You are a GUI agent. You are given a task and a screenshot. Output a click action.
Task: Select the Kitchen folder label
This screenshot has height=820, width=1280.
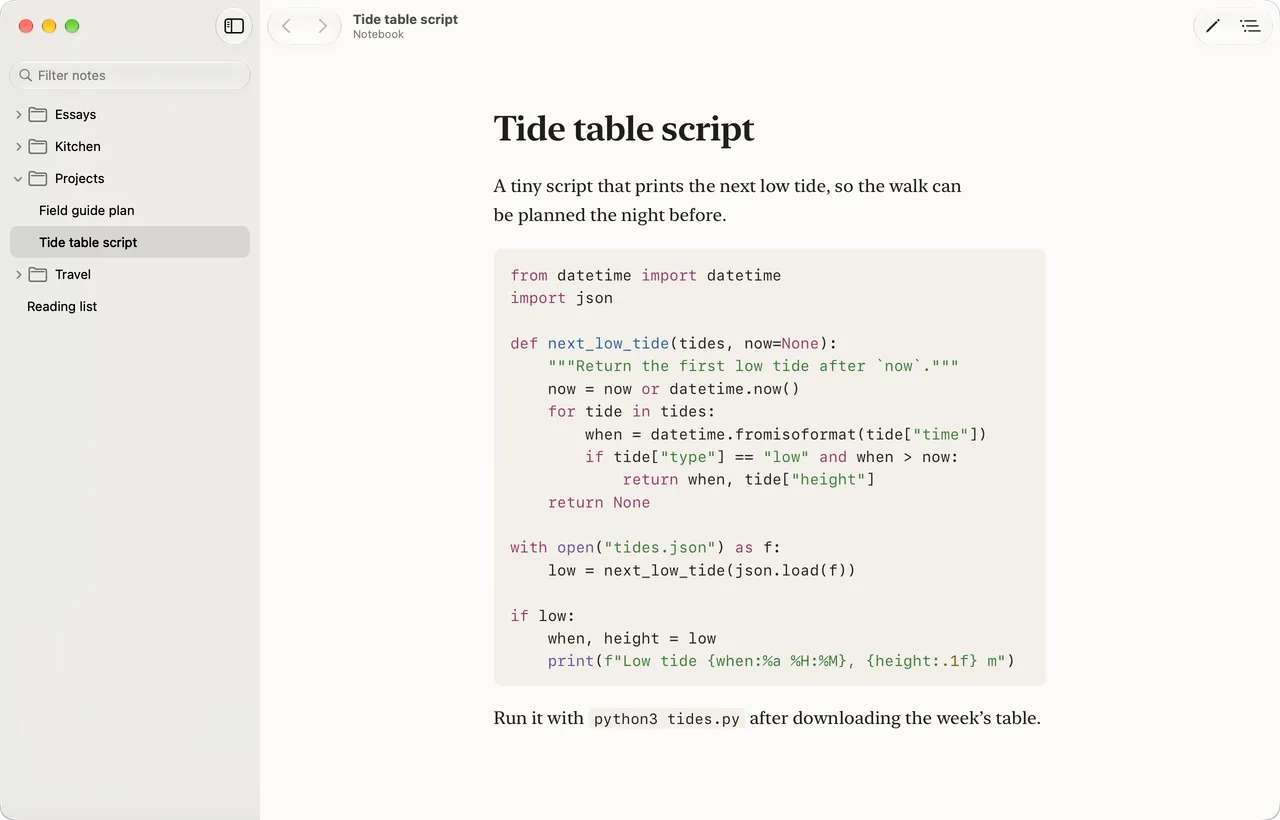(78, 146)
